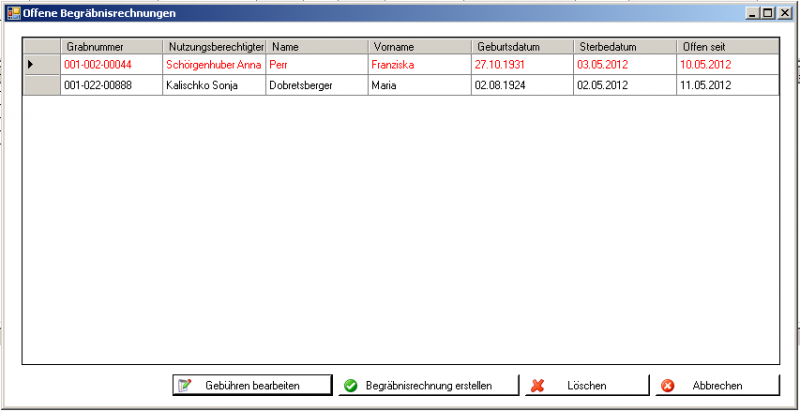Viewport: 800px width, 411px height.
Task: Click the window's title bar application icon
Action: pos(14,14)
